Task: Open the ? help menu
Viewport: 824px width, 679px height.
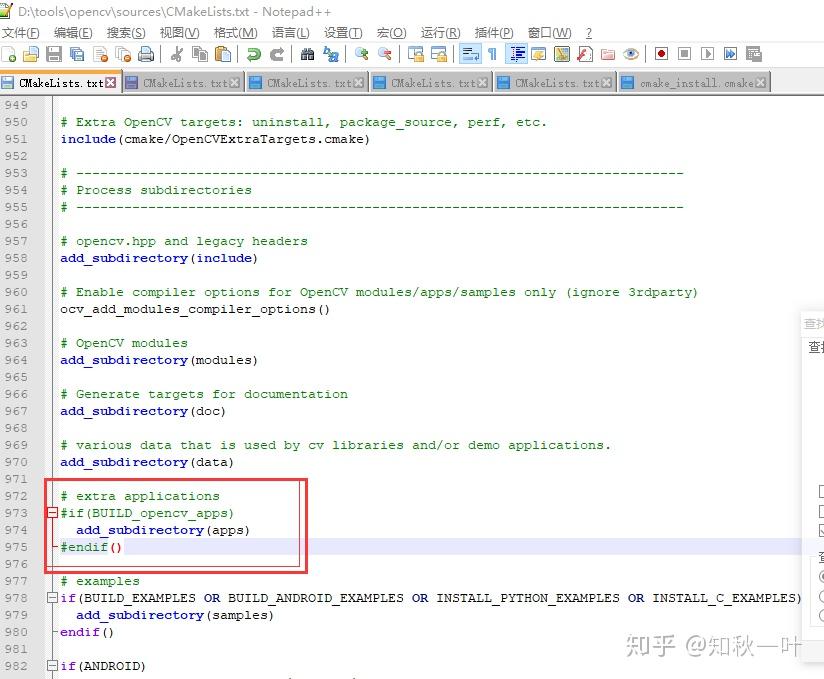Action: 589,33
